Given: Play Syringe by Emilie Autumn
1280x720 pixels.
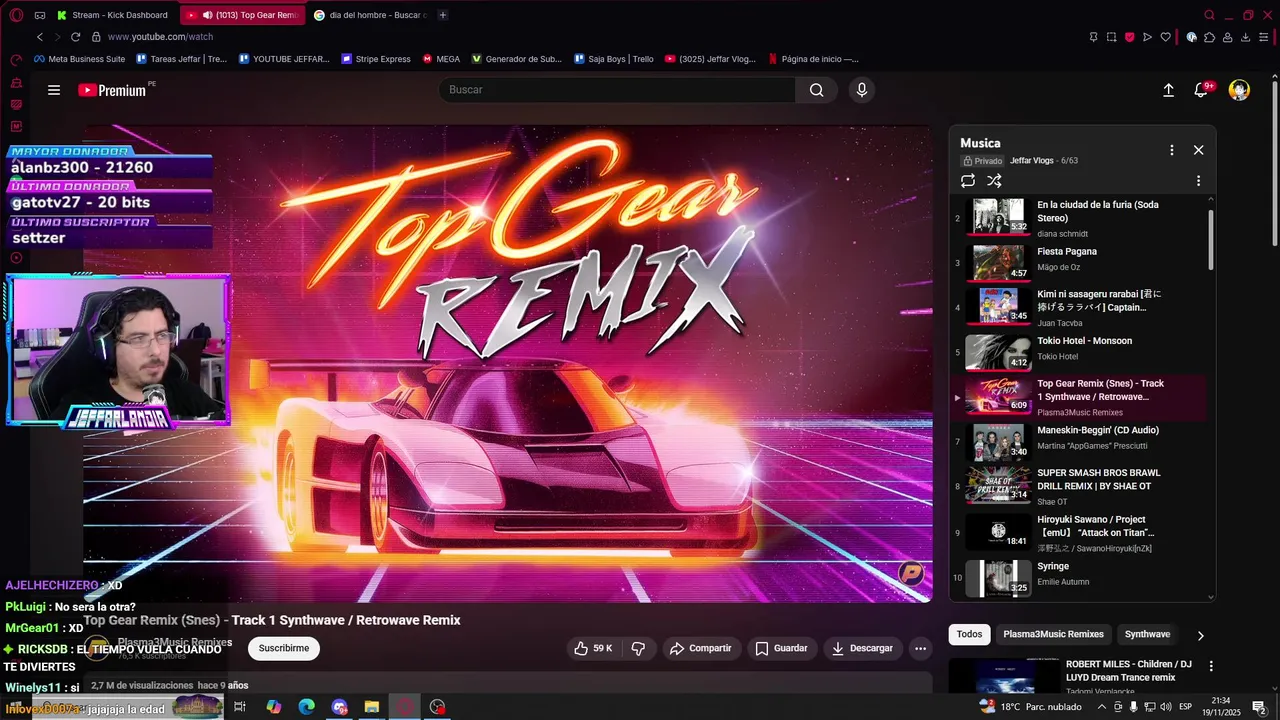Looking at the screenshot, I should pos(1078,576).
